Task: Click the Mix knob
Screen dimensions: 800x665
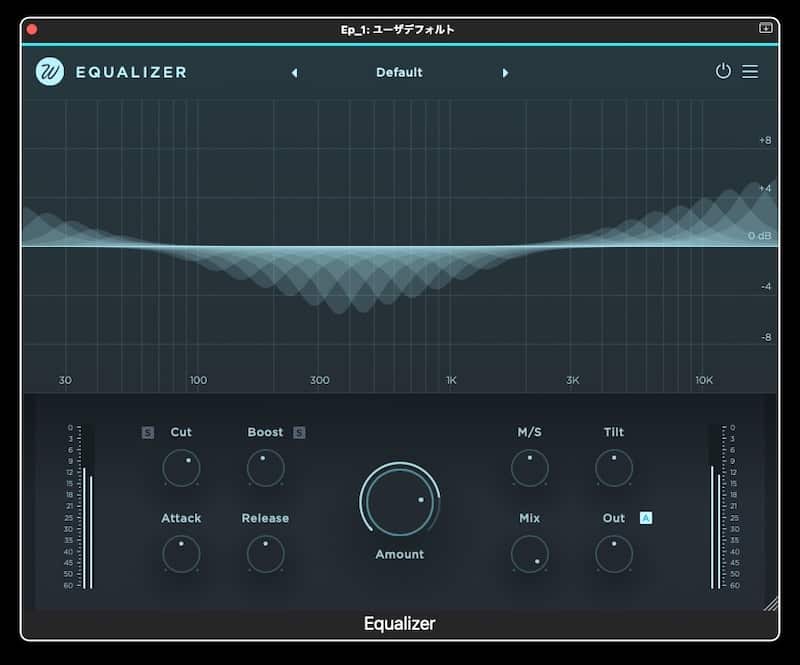Action: (530, 554)
